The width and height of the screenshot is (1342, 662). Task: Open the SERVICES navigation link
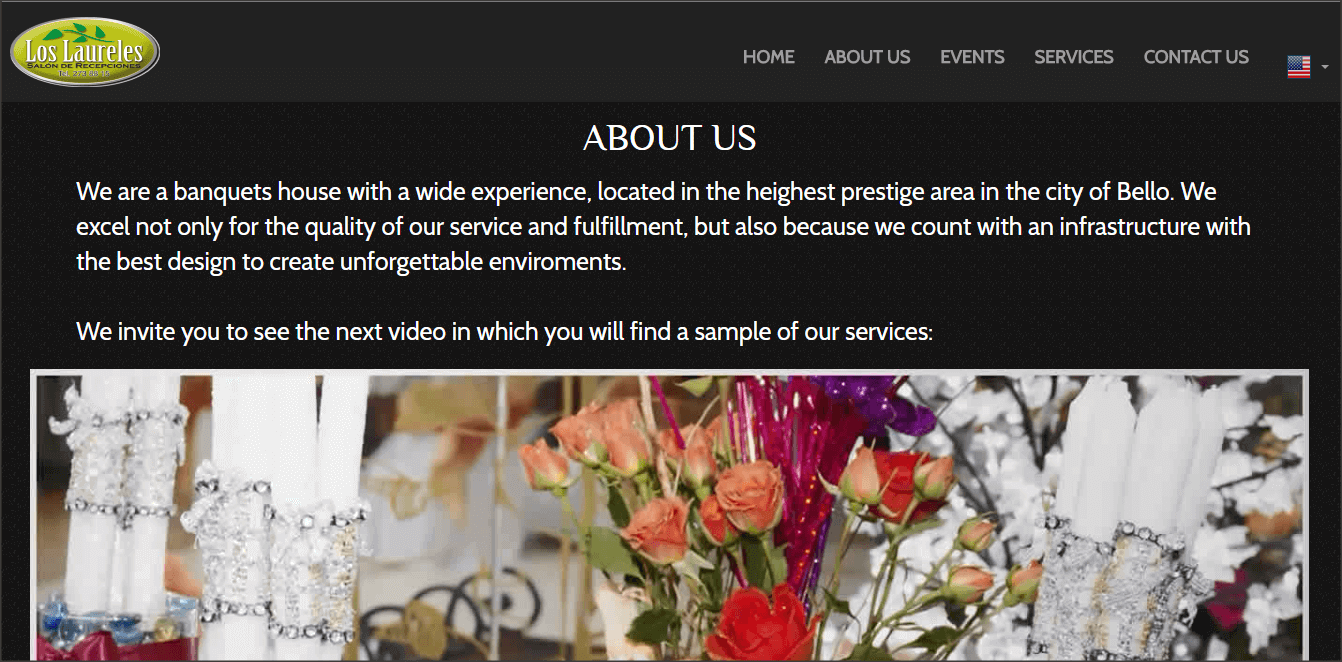point(1074,57)
